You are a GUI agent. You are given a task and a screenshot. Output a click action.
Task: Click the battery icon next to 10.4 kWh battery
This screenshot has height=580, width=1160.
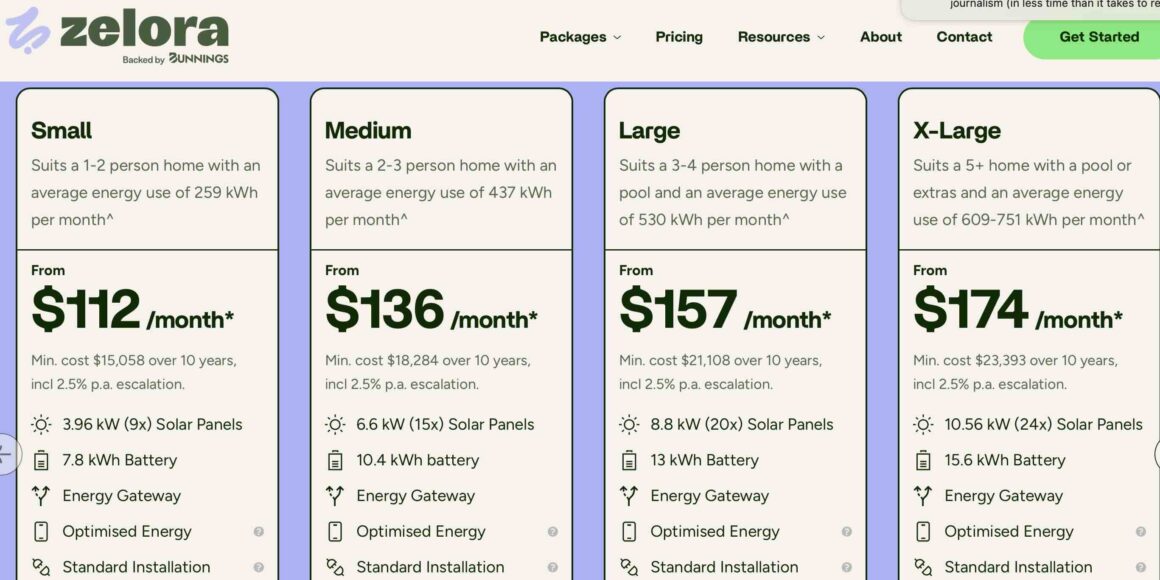[x=334, y=460]
